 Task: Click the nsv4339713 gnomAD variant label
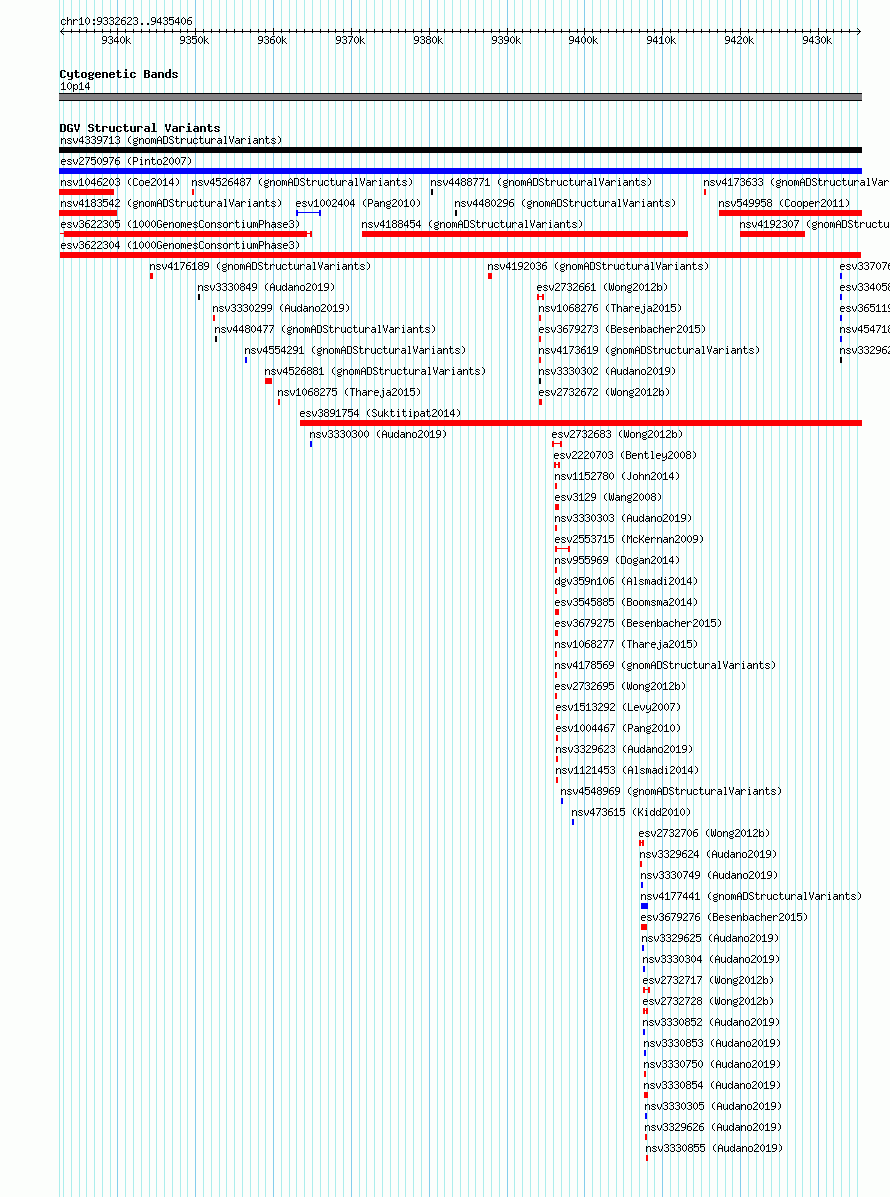click(x=171, y=140)
